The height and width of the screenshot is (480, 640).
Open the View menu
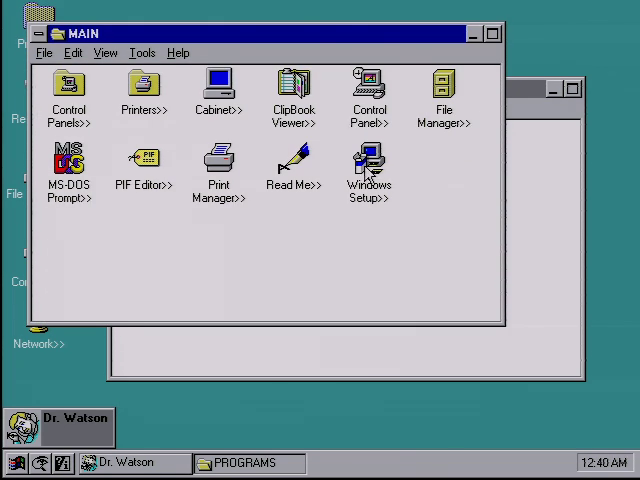(105, 53)
